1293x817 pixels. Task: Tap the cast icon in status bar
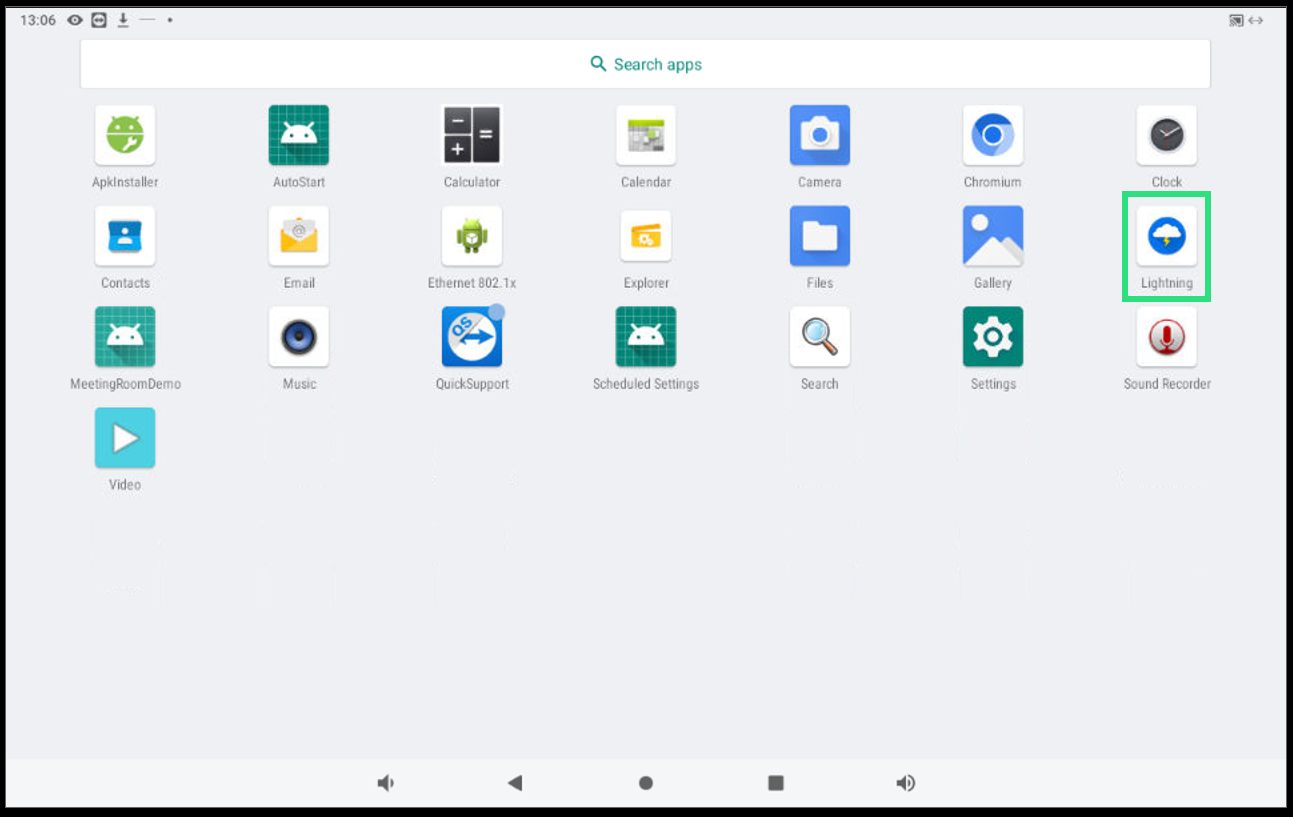(x=1237, y=20)
